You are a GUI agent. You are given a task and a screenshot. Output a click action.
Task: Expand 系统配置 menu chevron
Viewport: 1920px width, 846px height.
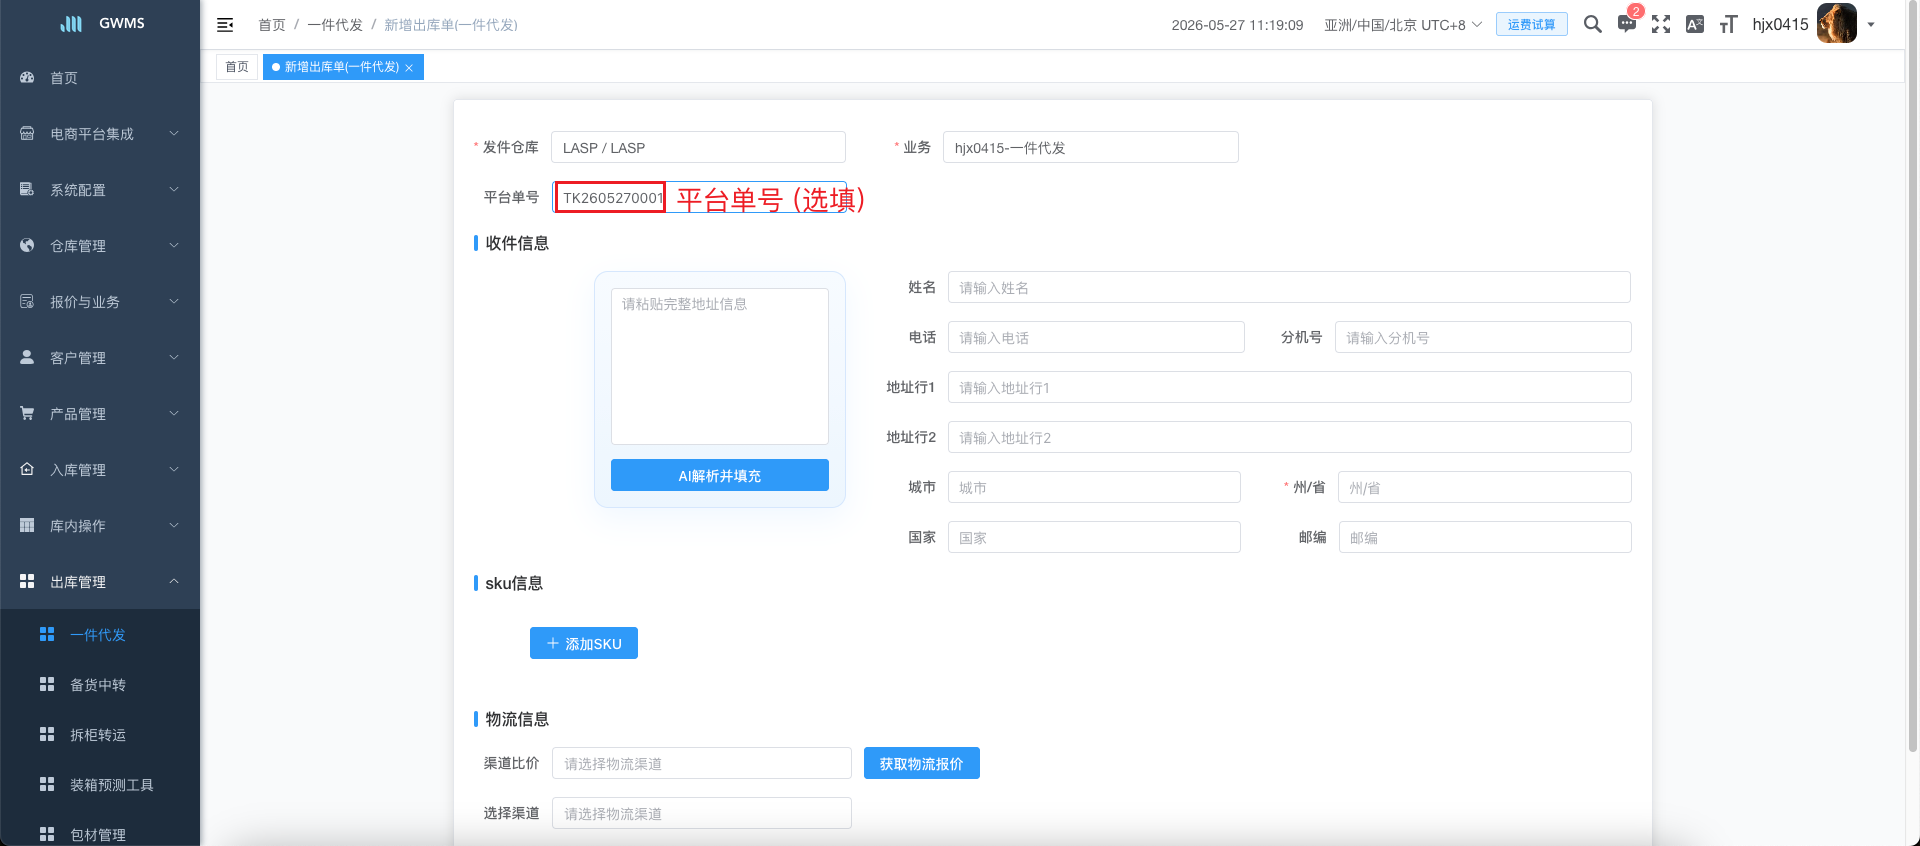[174, 189]
